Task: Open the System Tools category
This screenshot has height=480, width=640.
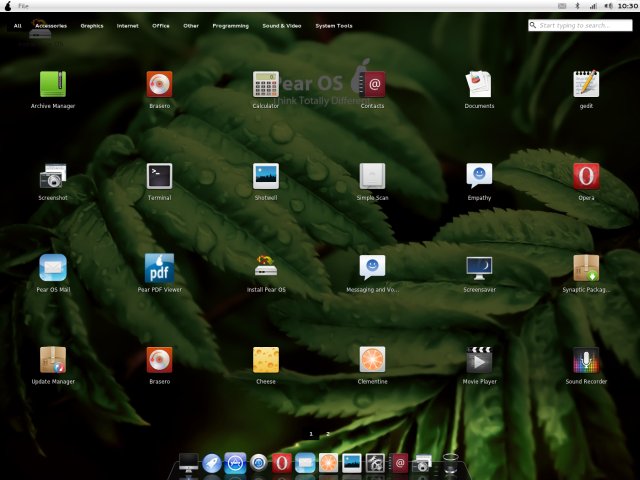Action: pos(333,26)
